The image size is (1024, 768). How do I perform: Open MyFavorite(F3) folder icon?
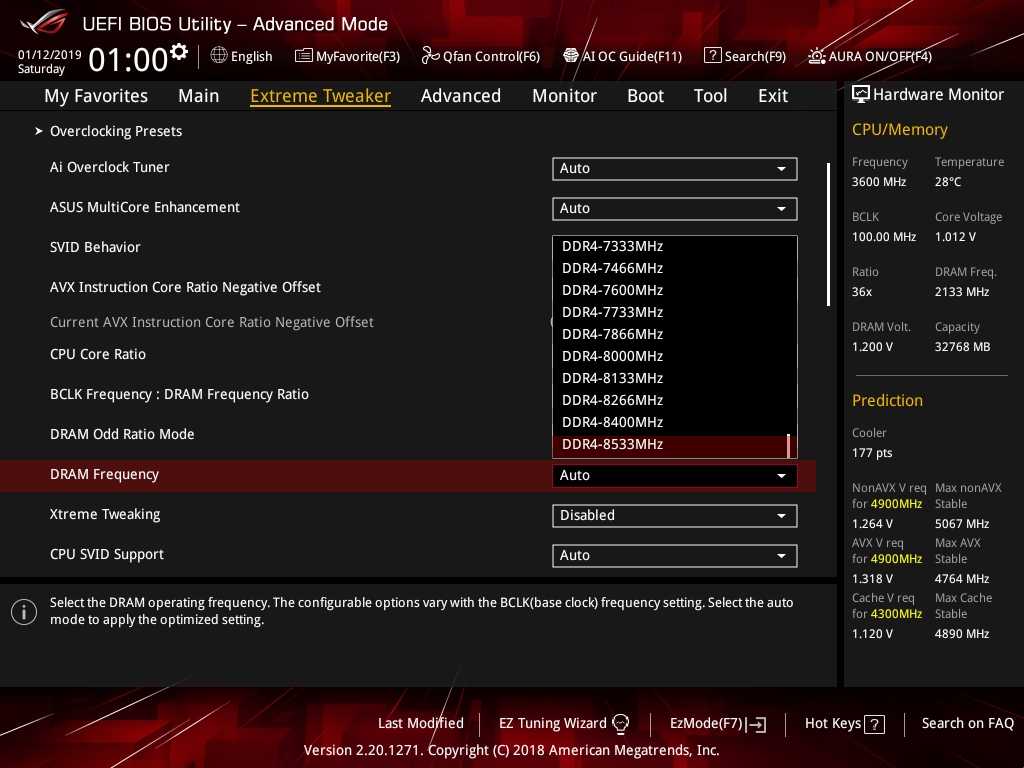tap(304, 56)
